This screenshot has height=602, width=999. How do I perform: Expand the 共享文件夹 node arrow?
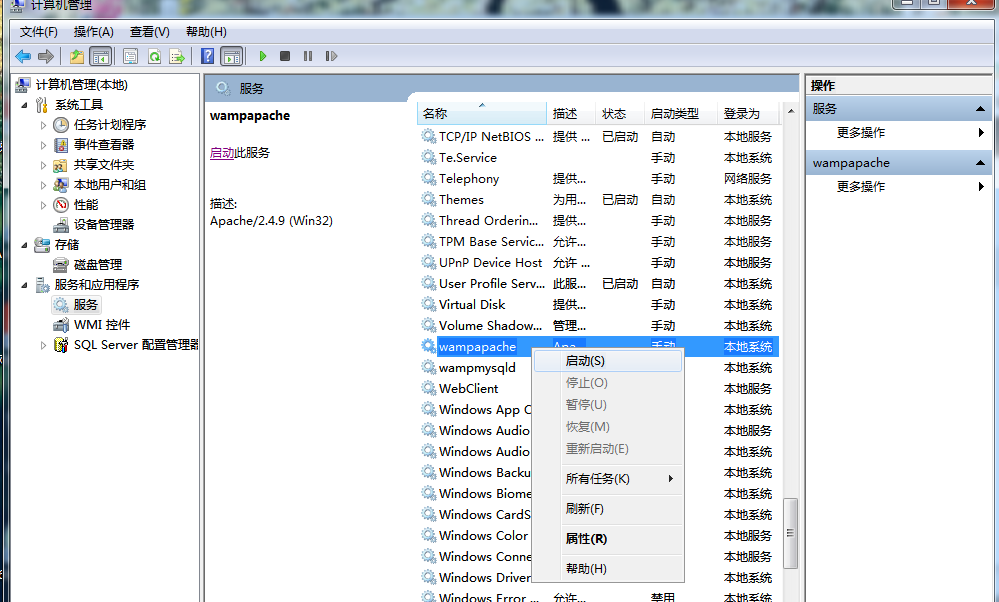[43, 166]
